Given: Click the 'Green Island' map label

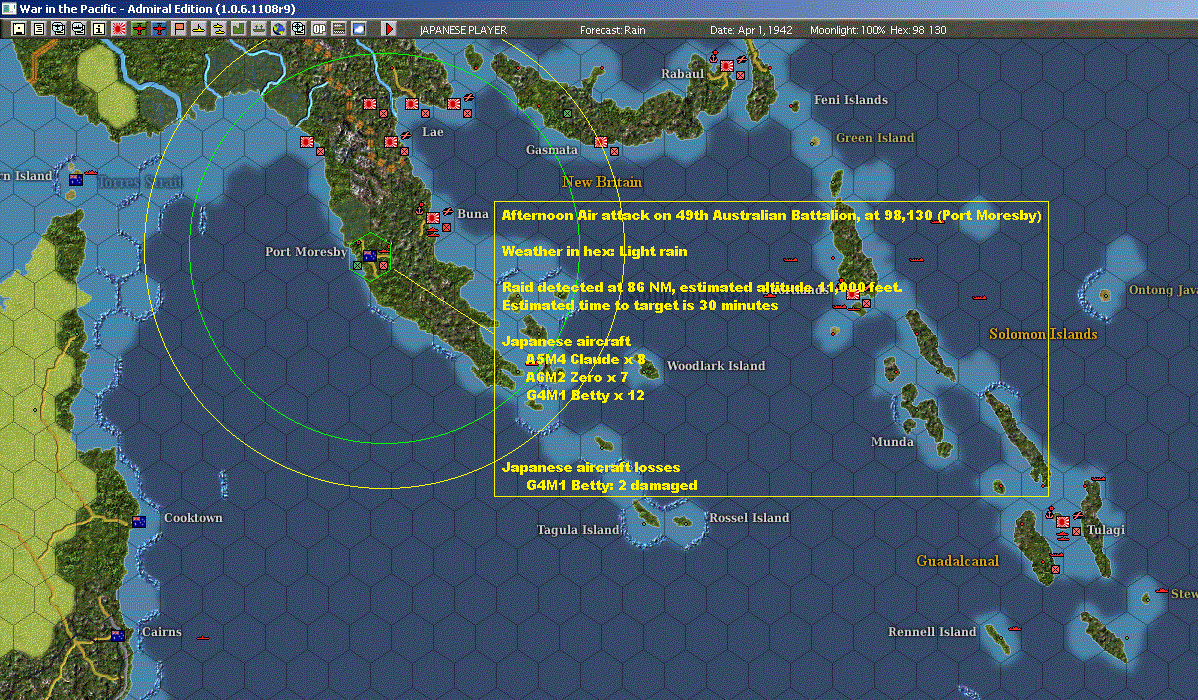Looking at the screenshot, I should (x=875, y=138).
